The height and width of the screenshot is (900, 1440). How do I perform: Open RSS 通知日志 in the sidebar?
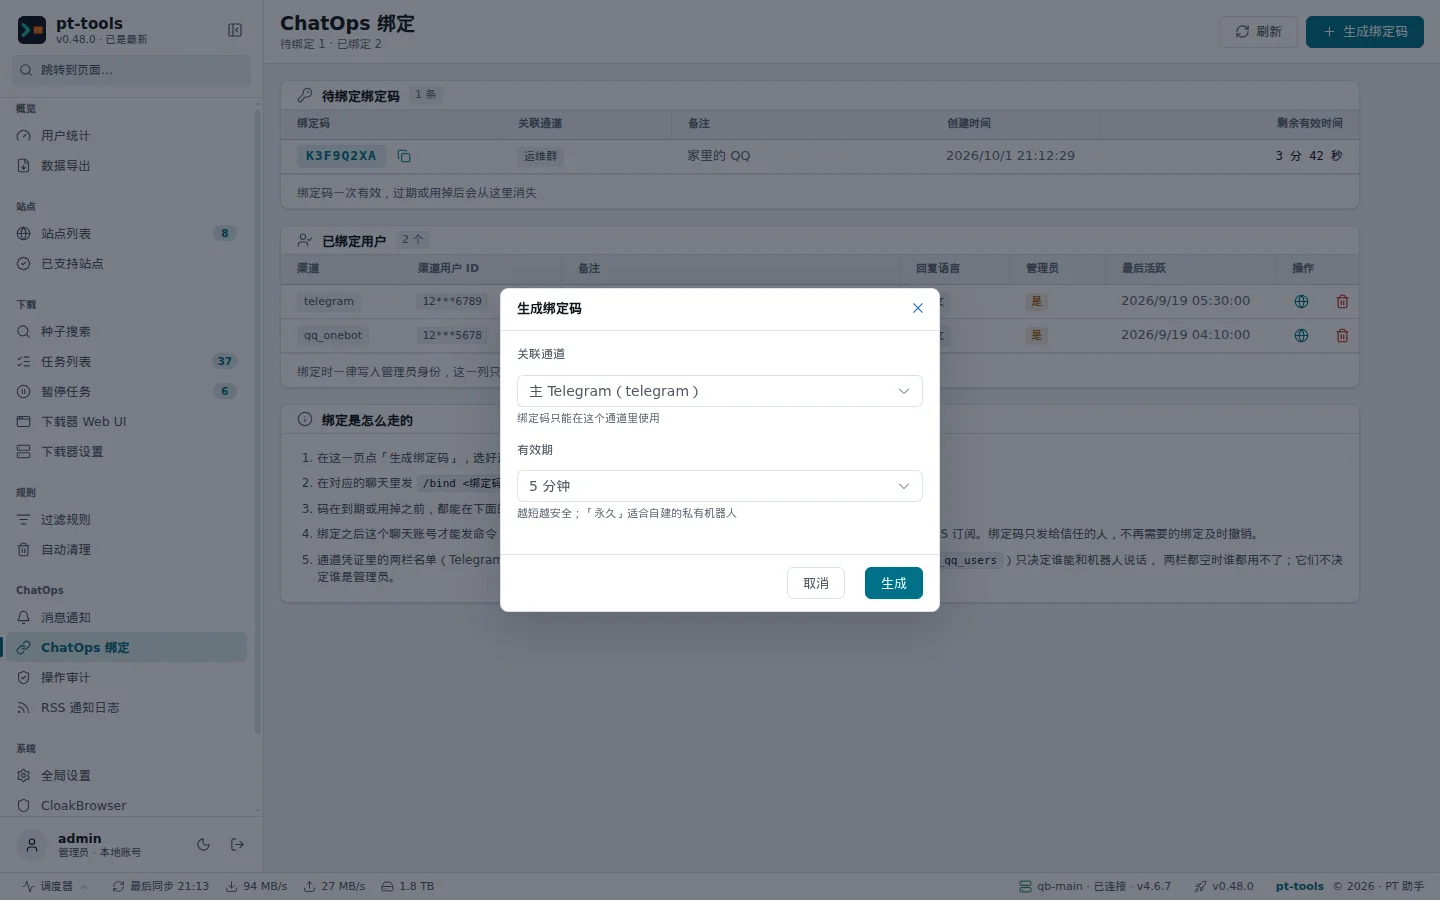click(x=126, y=708)
